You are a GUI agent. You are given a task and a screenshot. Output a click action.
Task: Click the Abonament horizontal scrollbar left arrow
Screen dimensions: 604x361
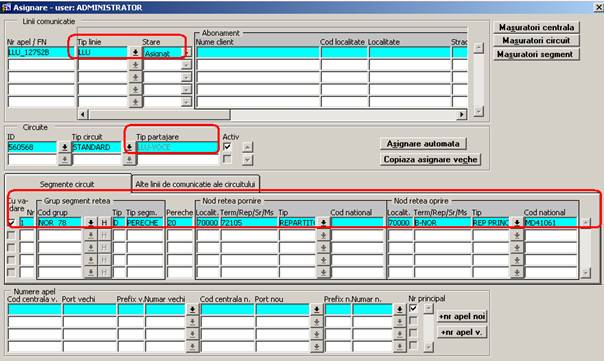point(83,114)
